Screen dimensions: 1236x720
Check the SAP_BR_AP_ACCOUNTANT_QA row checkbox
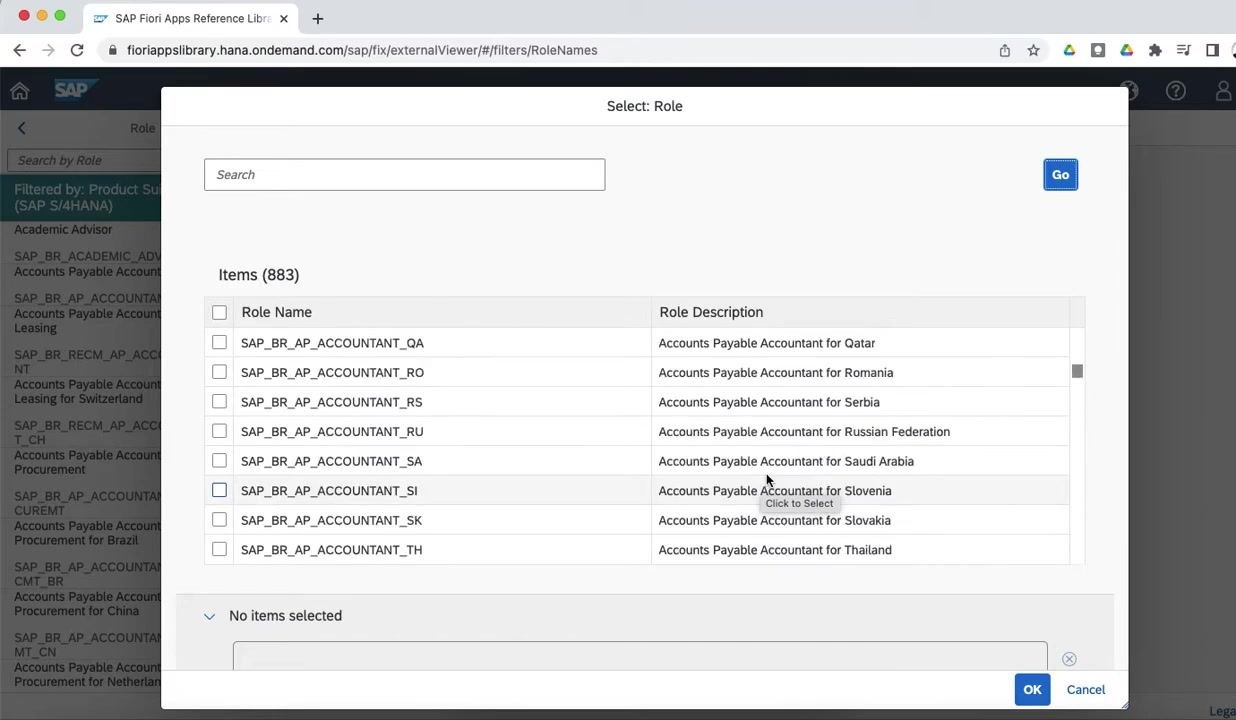(219, 342)
